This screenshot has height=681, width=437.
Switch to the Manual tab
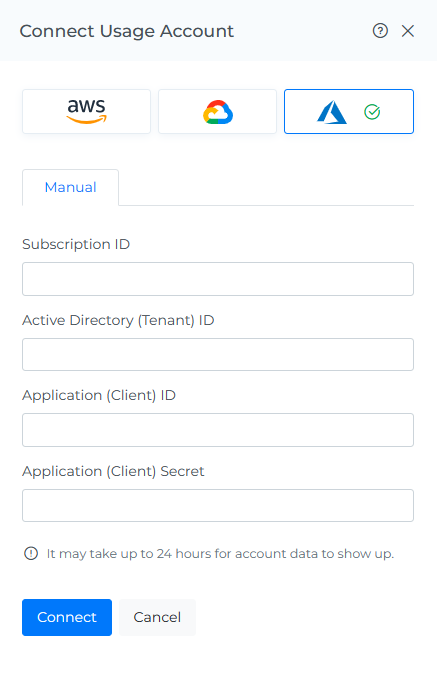pyautogui.click(x=70, y=187)
